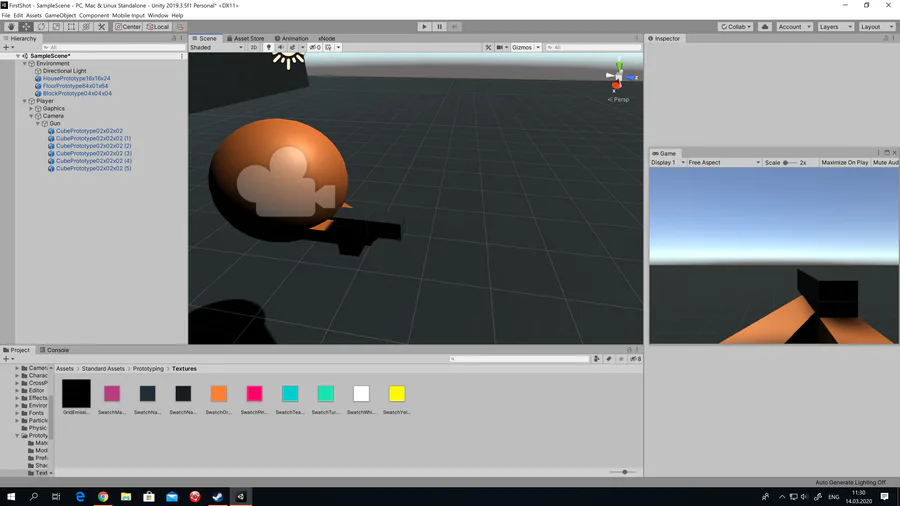Click Prototyping breadcrumb
The height and width of the screenshot is (506, 900).
[x=148, y=369]
